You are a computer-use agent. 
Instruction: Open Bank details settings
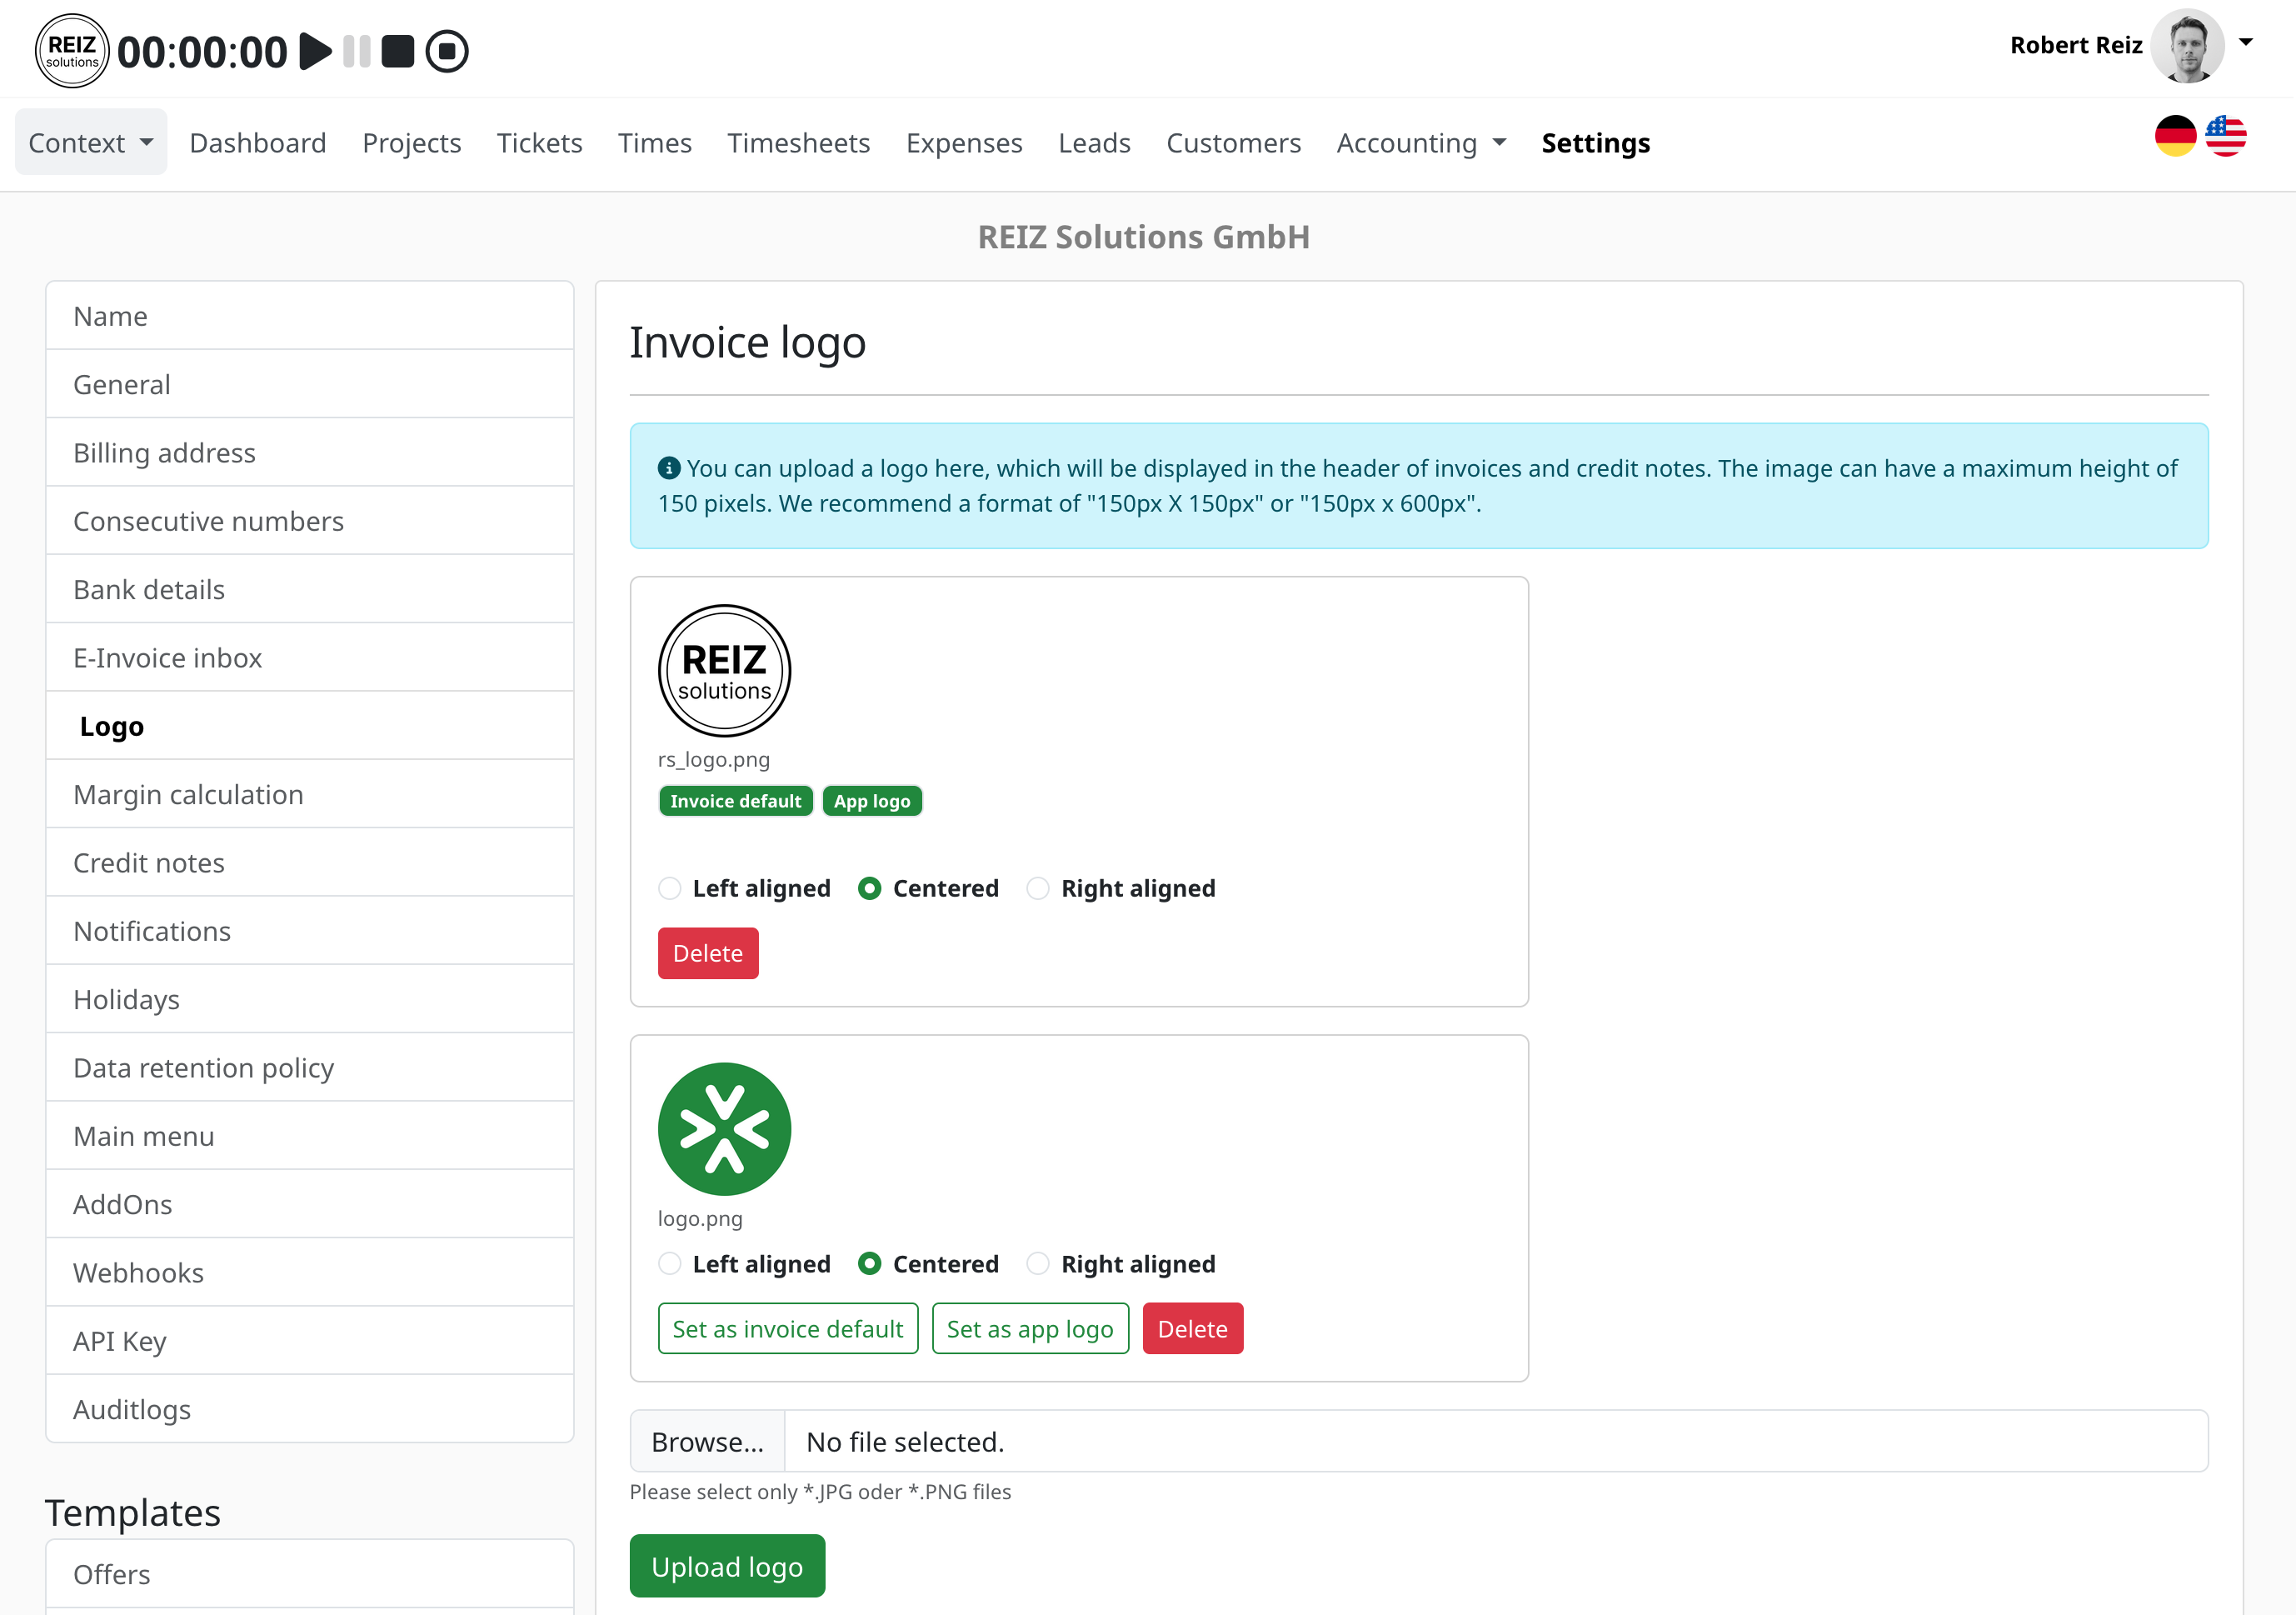310,589
